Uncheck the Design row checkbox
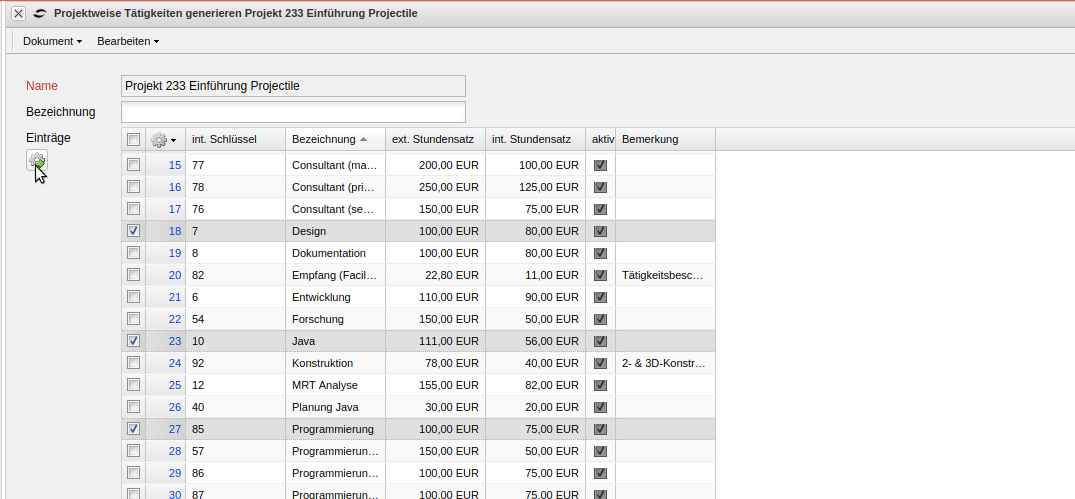 tap(134, 231)
